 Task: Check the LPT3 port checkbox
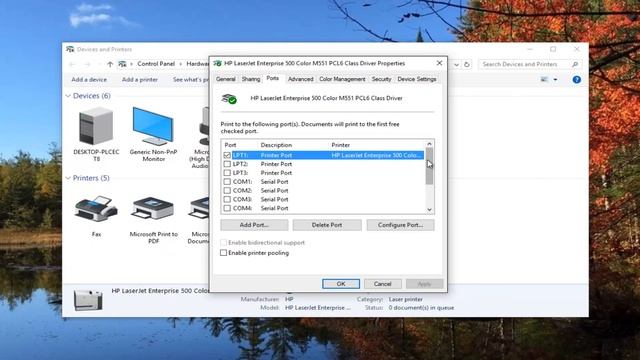(x=227, y=173)
